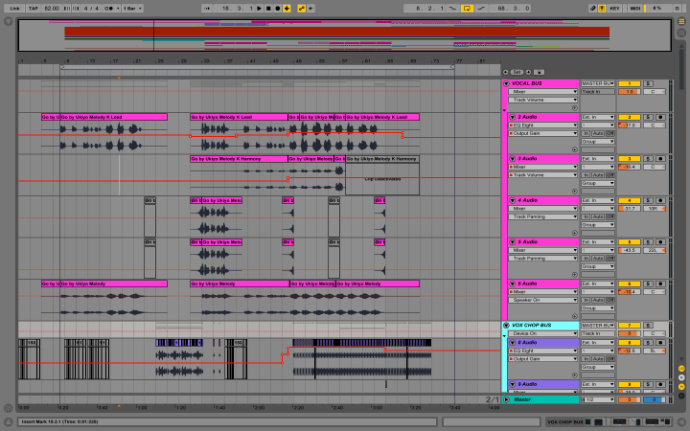
Task: Fold the VOX CHOP BUS group track
Action: [506, 326]
